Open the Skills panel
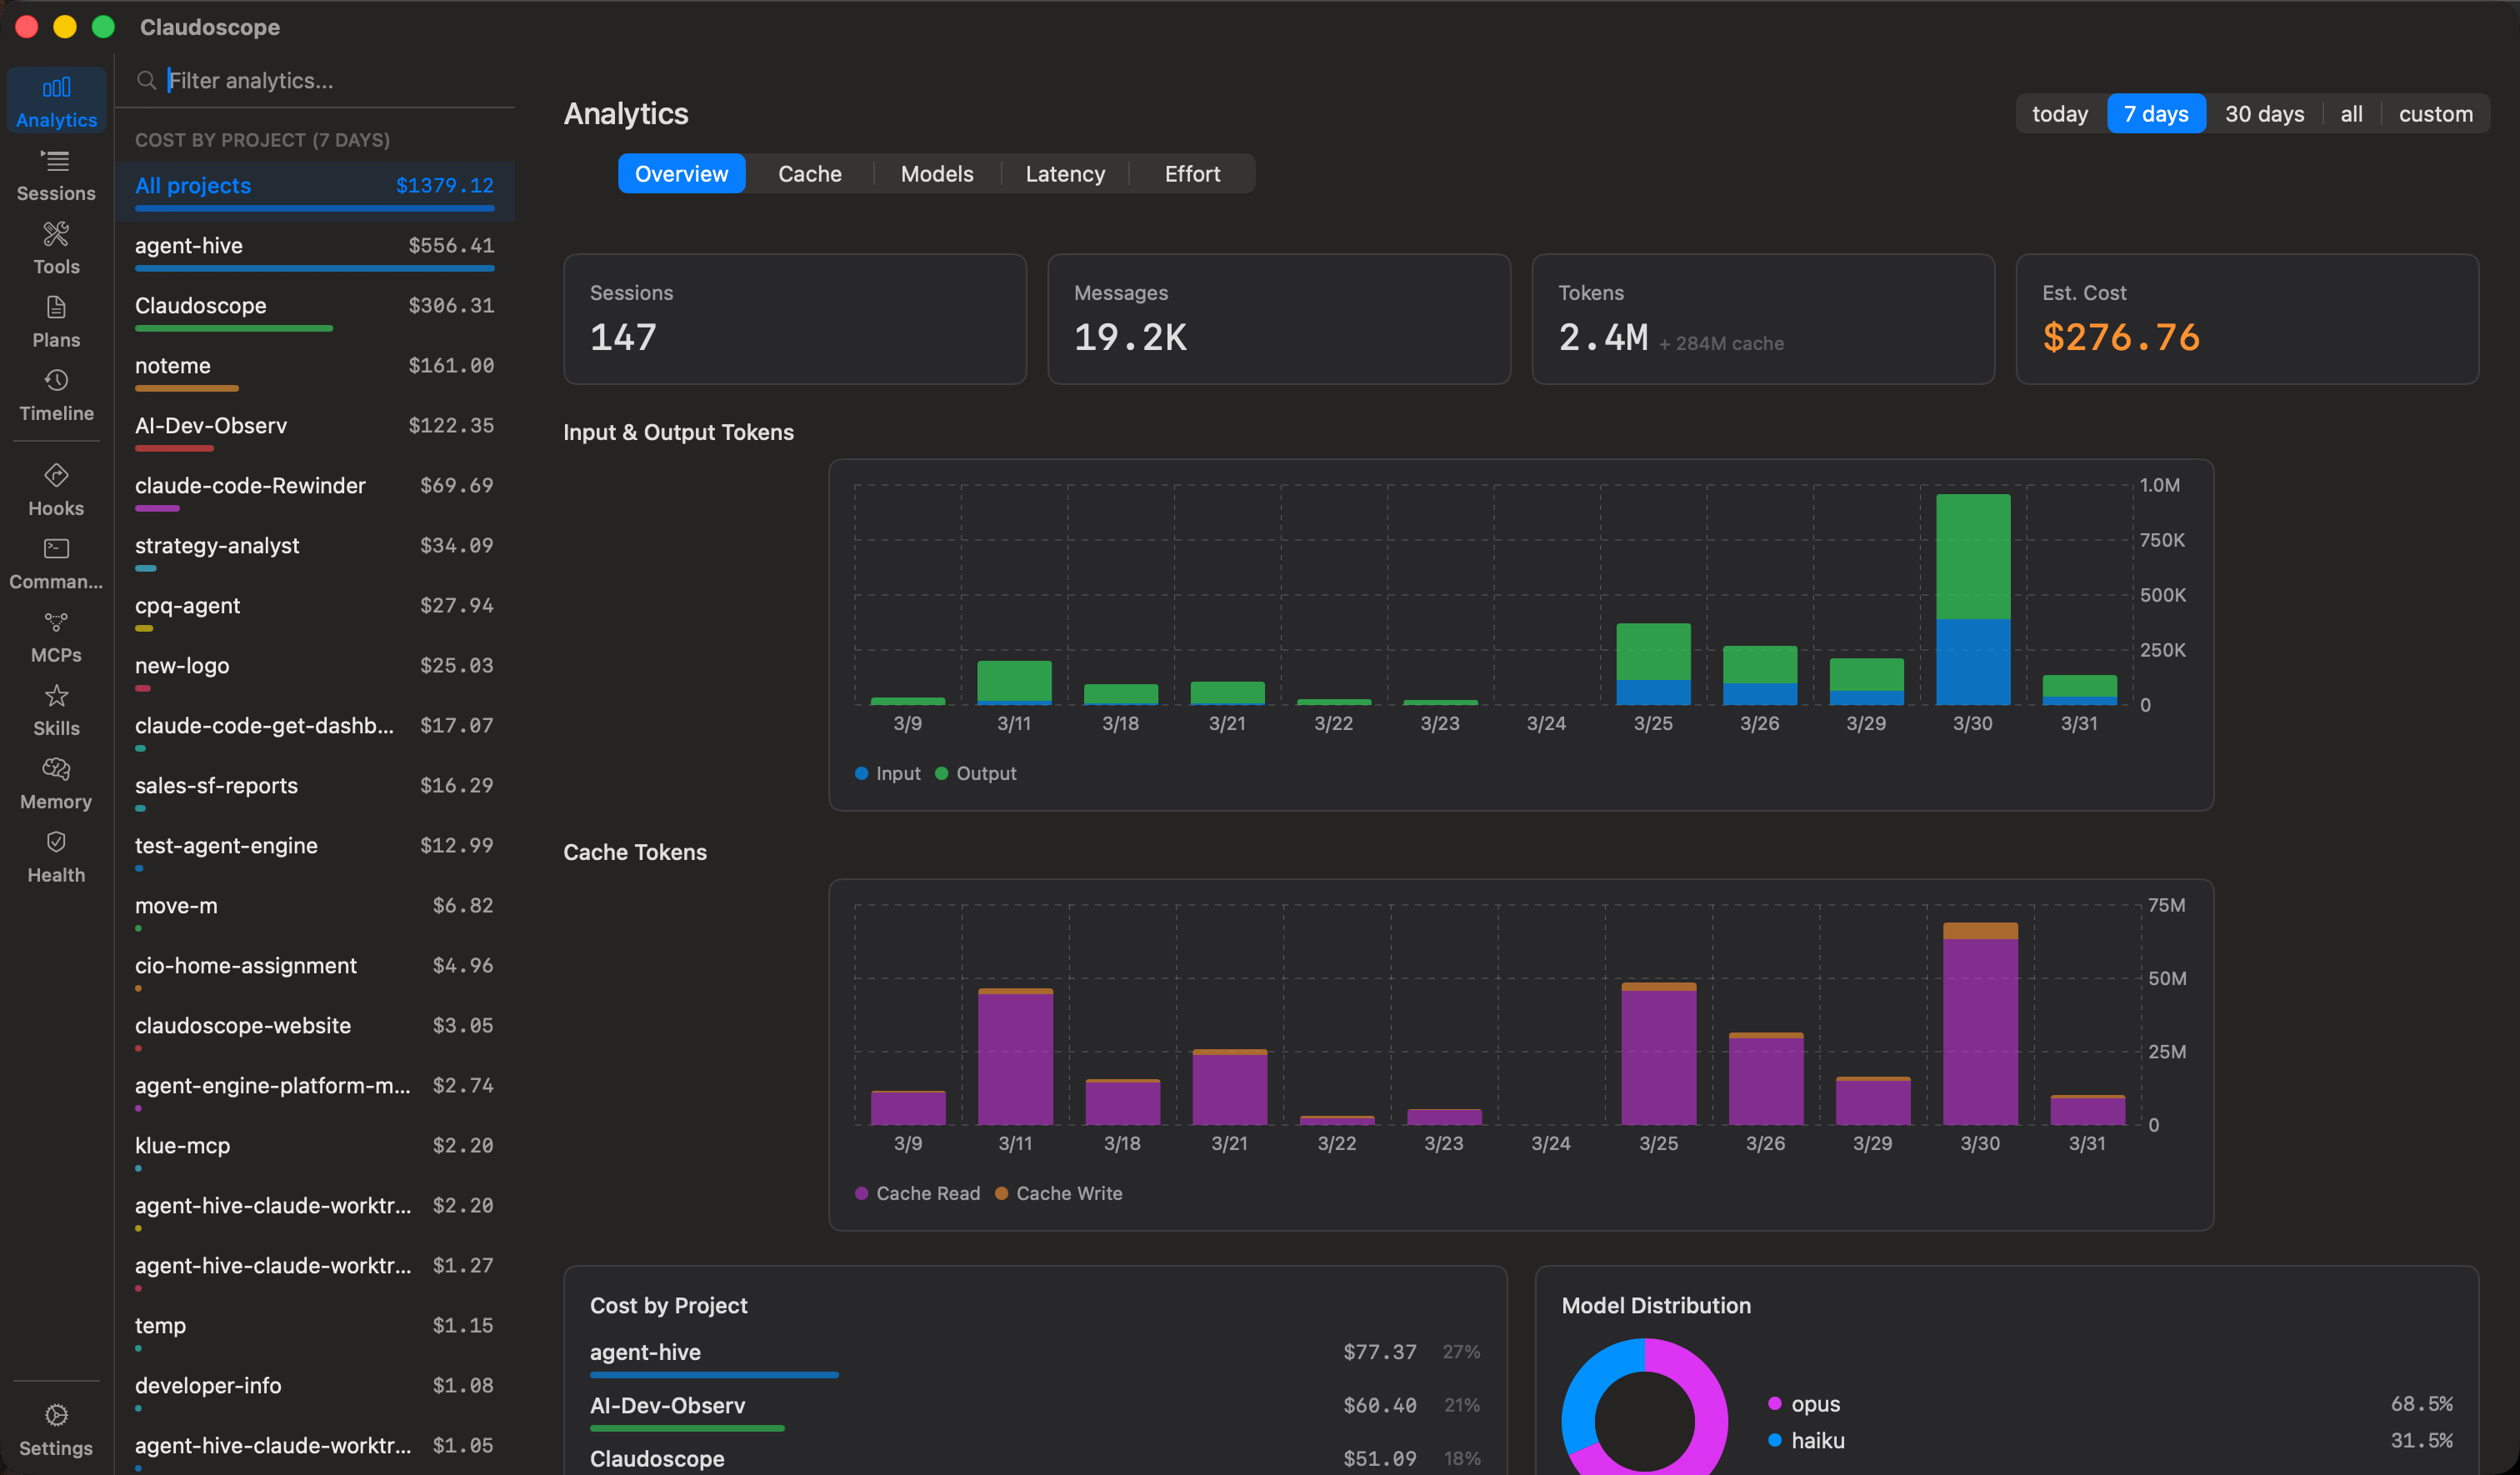This screenshot has width=2520, height=1475. 55,710
